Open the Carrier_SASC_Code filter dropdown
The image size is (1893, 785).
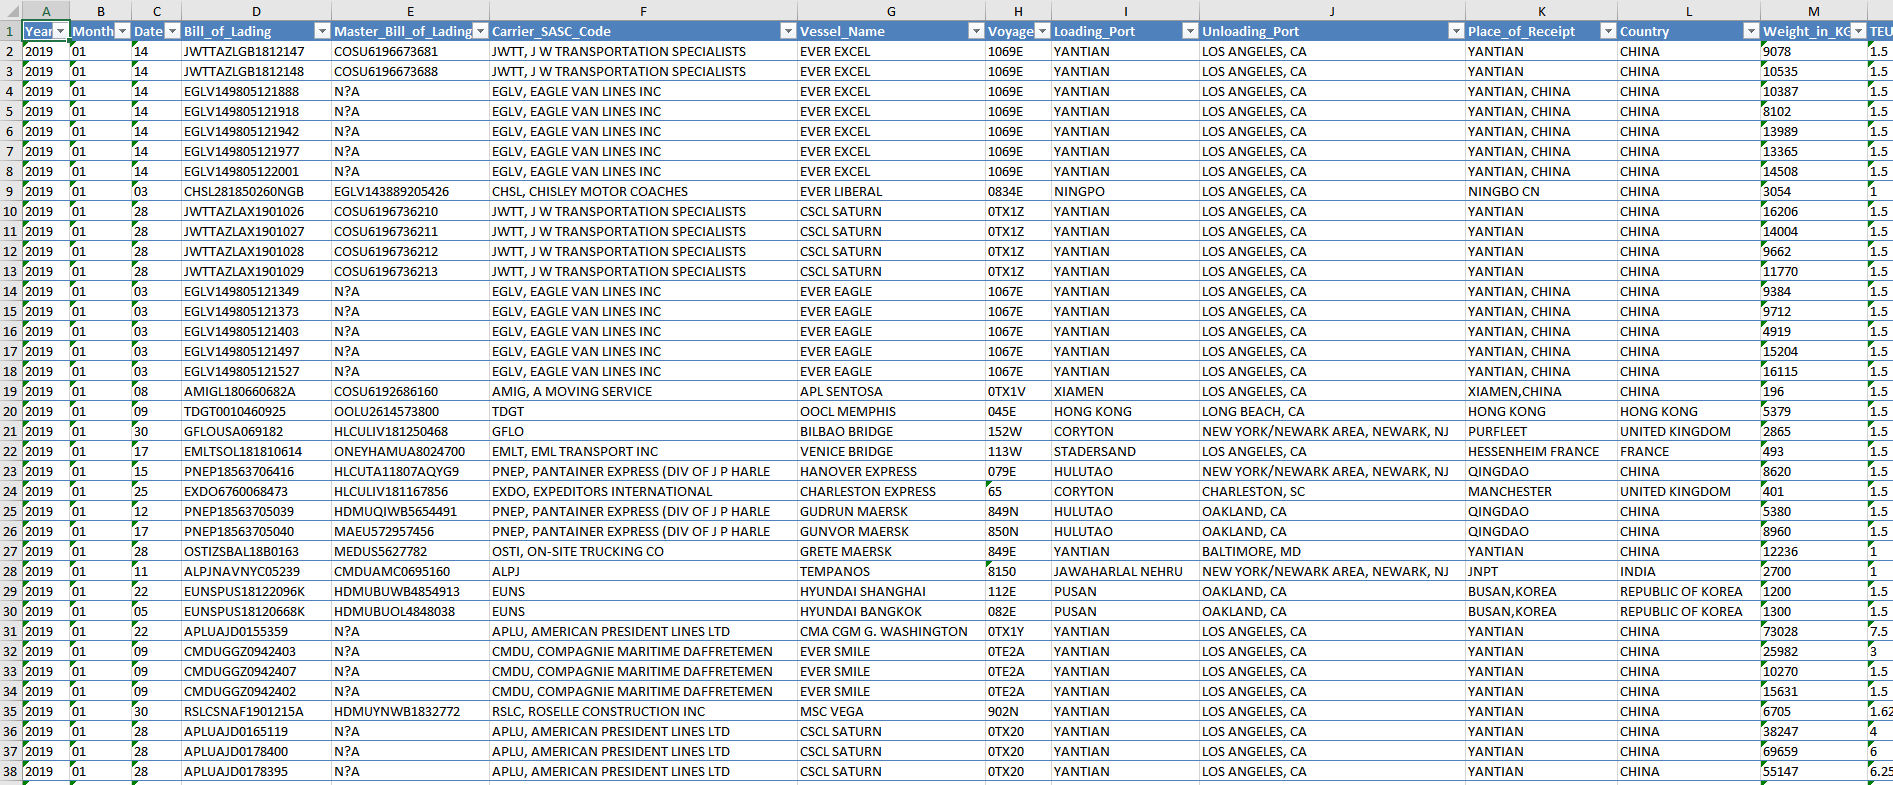click(787, 31)
